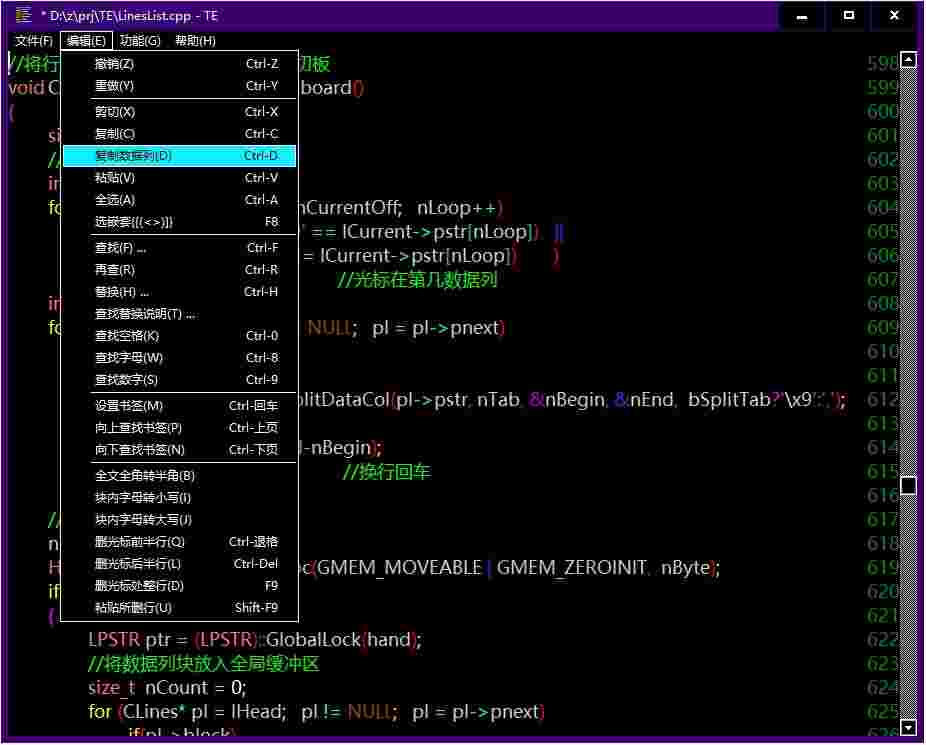Screen dimensions: 926x745
Task: Click the scrollbar up arrow
Action: point(908,60)
